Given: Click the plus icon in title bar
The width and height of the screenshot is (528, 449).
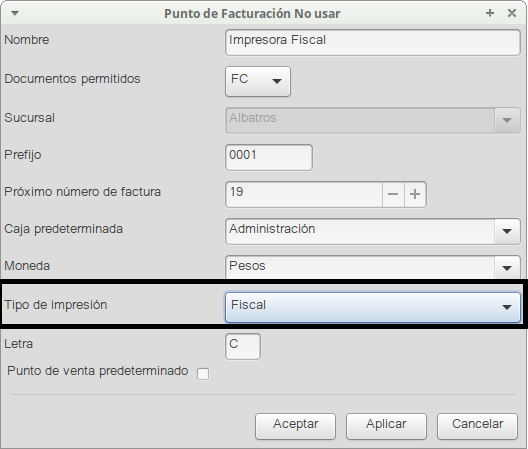Looking at the screenshot, I should tap(490, 13).
